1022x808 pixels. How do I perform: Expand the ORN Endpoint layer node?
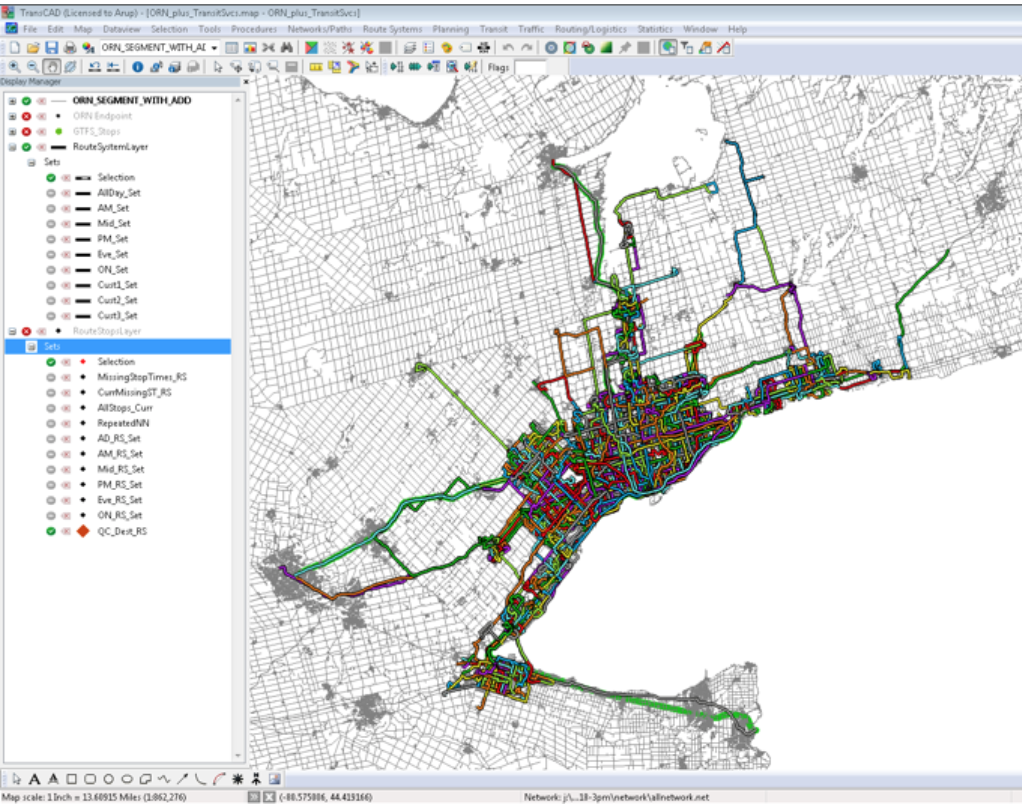point(12,116)
